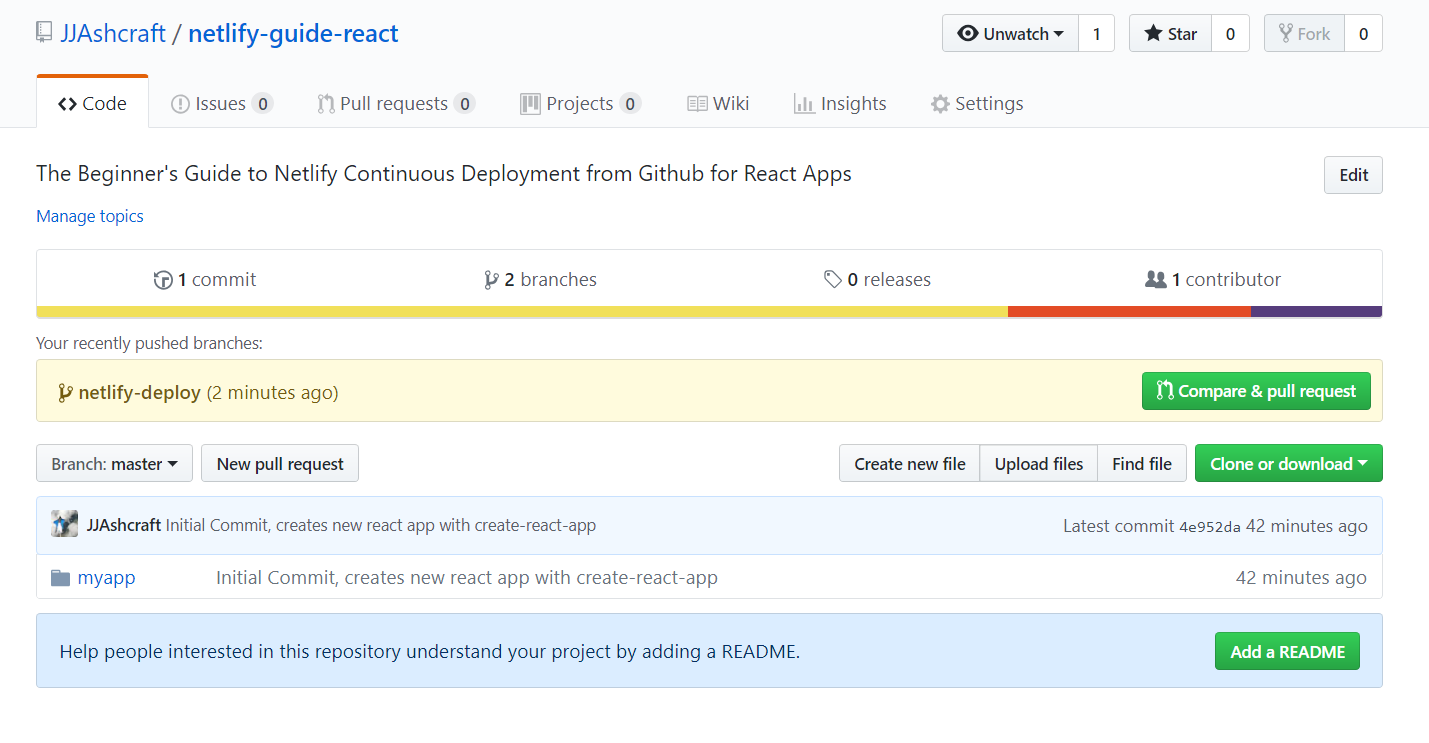Go to the Settings tab
Screen dimensions: 1429x743
pyautogui.click(x=976, y=104)
